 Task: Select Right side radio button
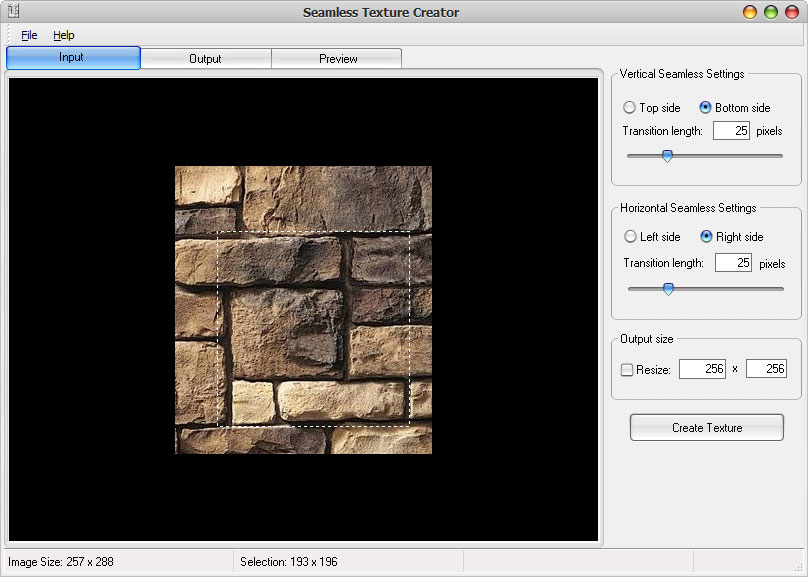point(707,236)
